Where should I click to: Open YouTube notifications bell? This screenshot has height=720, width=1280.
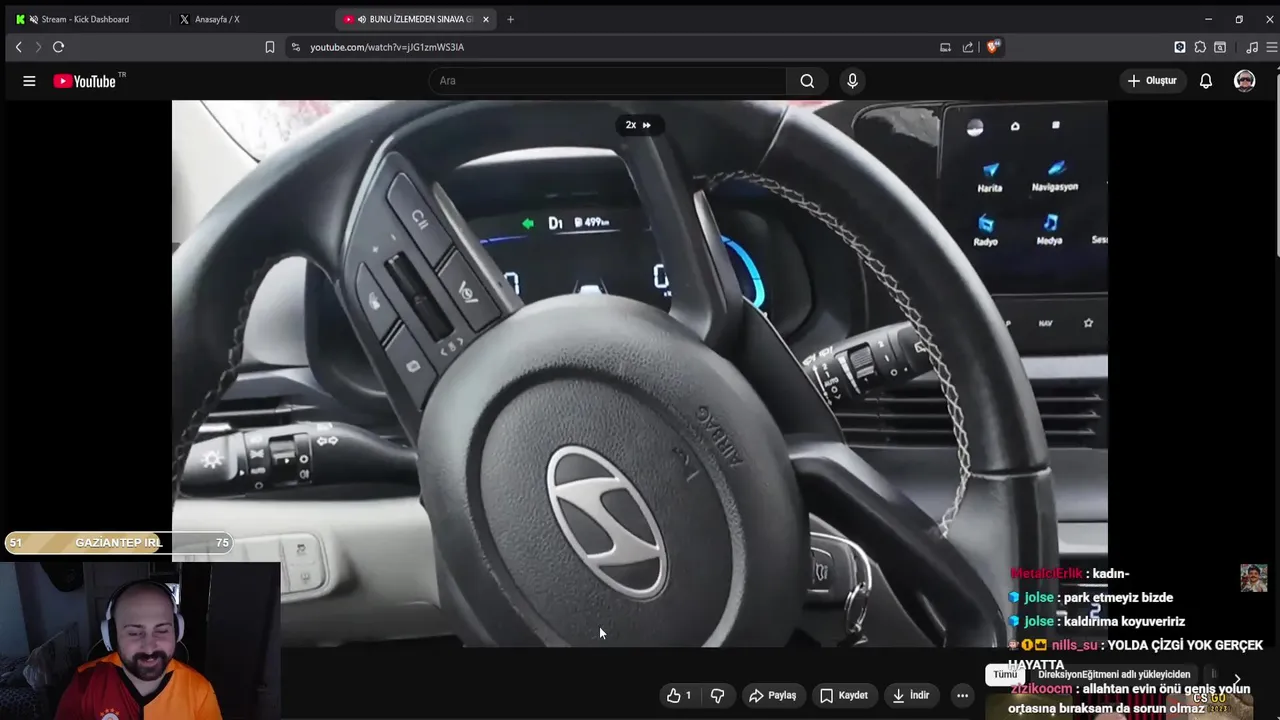(1206, 81)
